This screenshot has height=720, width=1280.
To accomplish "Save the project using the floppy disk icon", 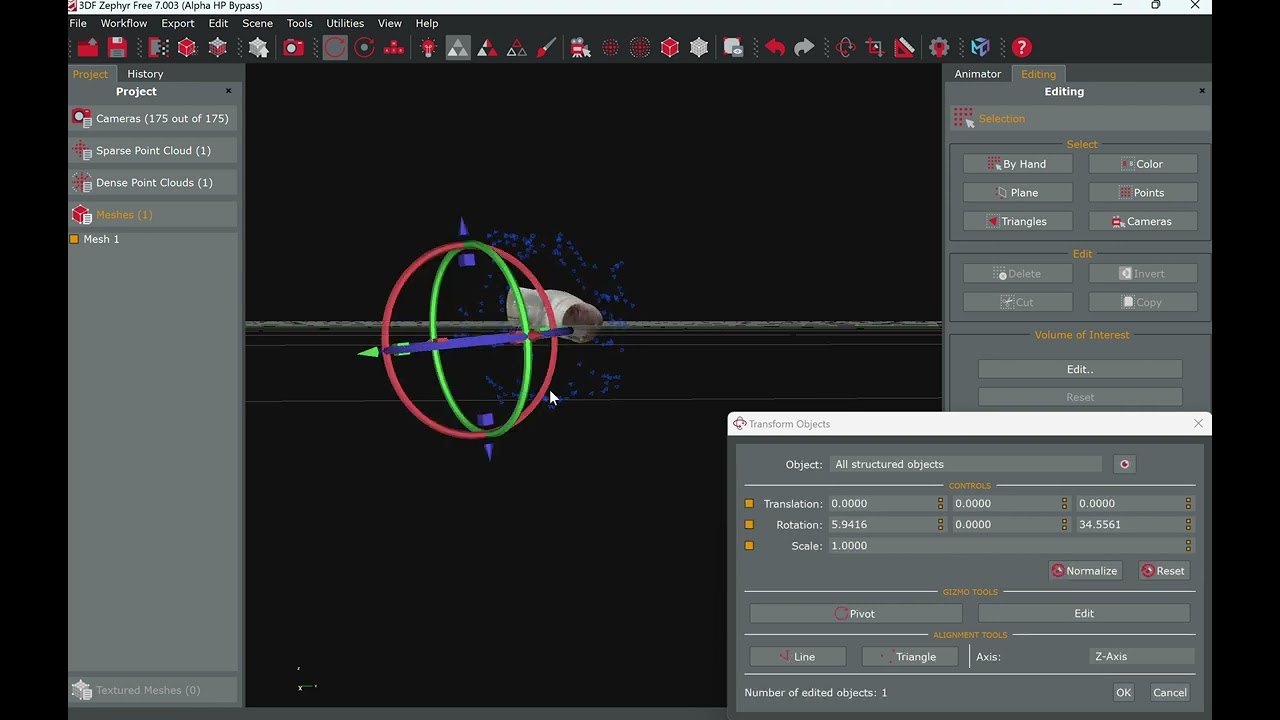I will [117, 47].
